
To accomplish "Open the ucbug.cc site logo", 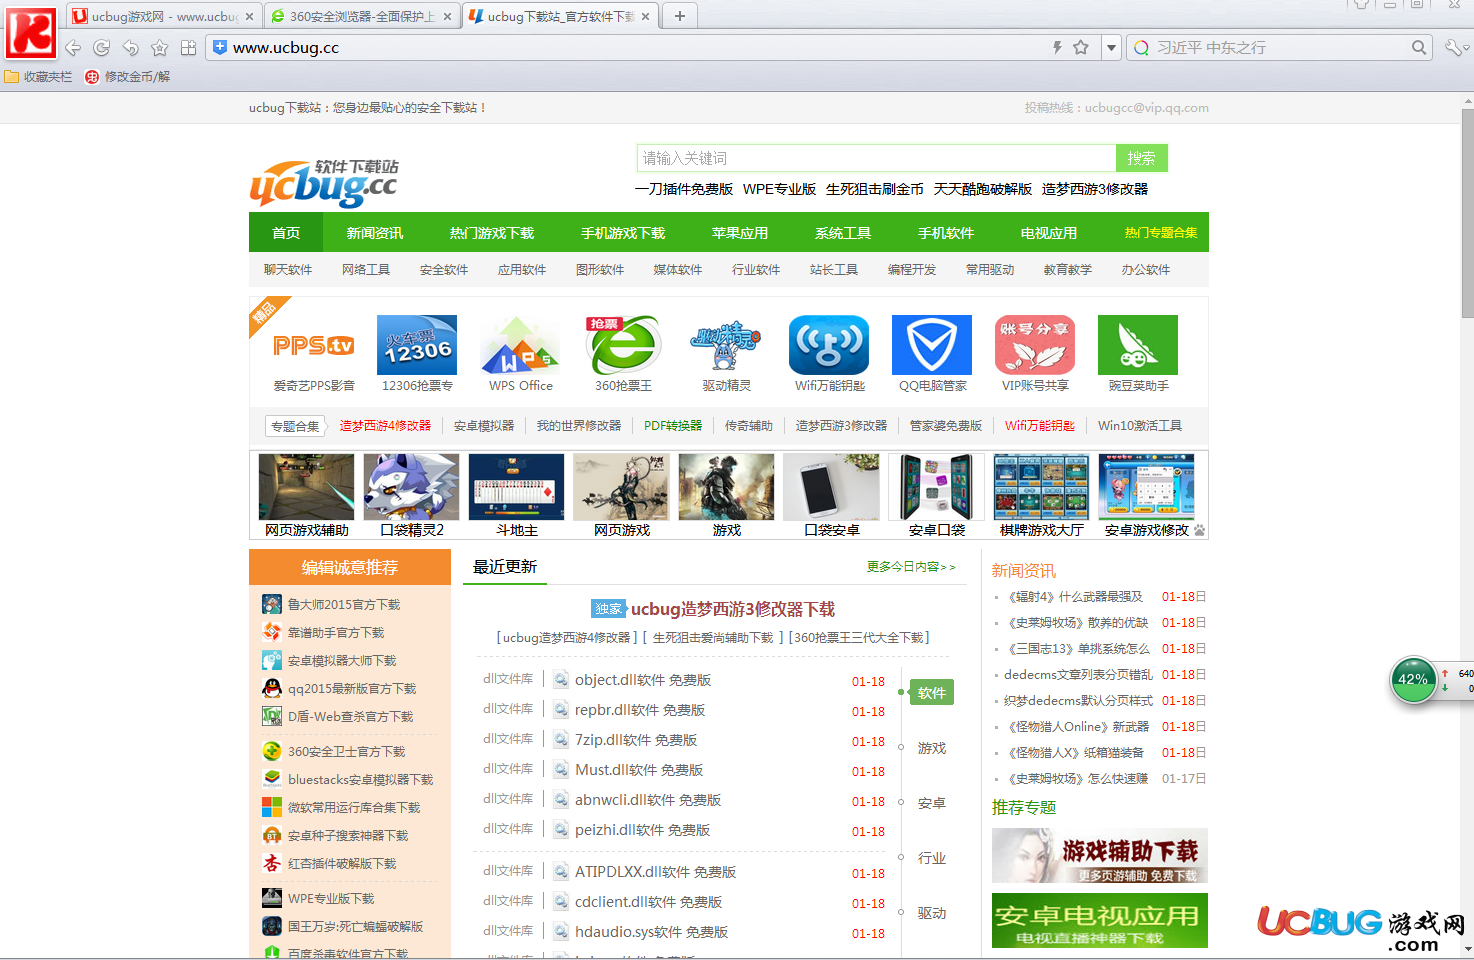I will pyautogui.click(x=324, y=183).
